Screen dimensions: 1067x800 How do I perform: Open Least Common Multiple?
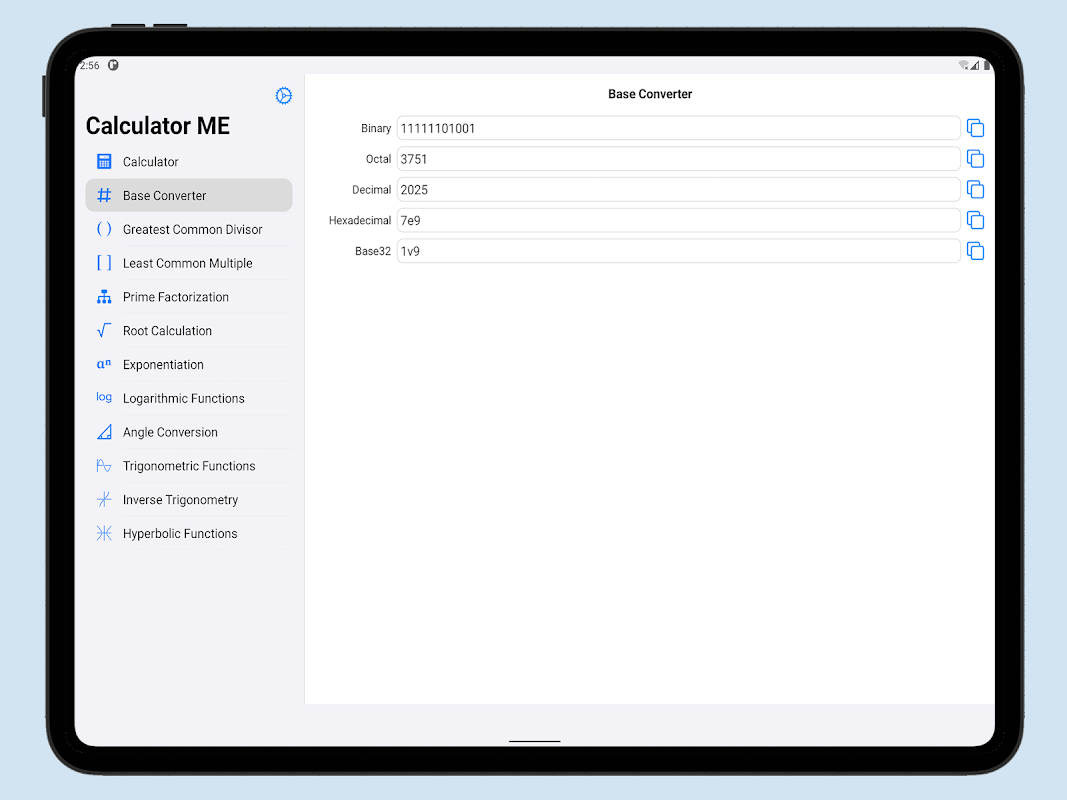click(x=189, y=263)
